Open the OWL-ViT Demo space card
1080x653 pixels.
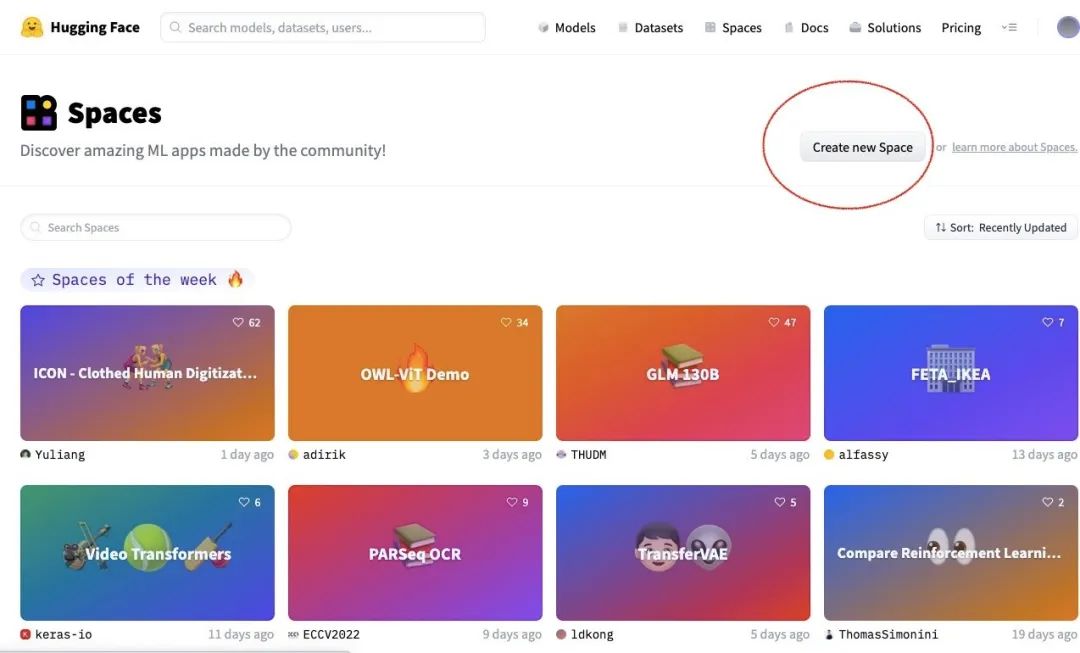tap(415, 373)
